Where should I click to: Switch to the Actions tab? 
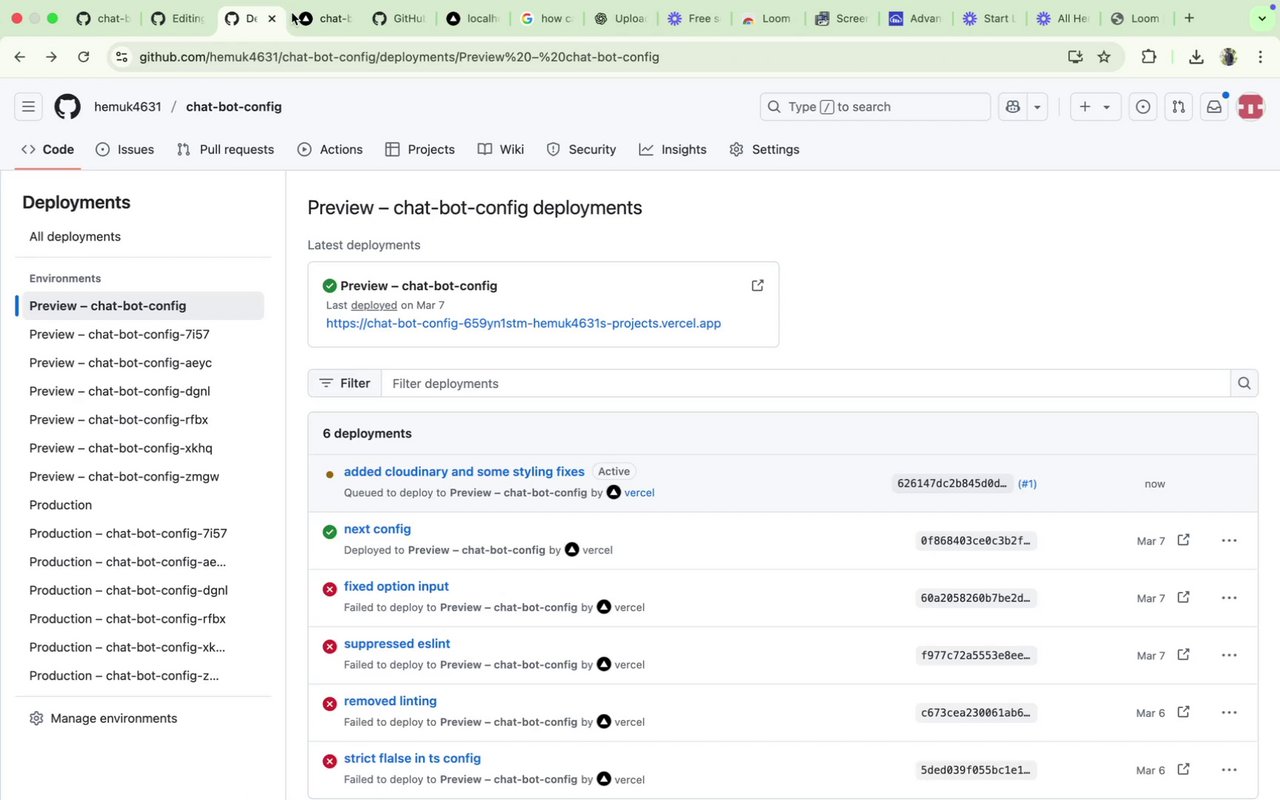(x=330, y=149)
